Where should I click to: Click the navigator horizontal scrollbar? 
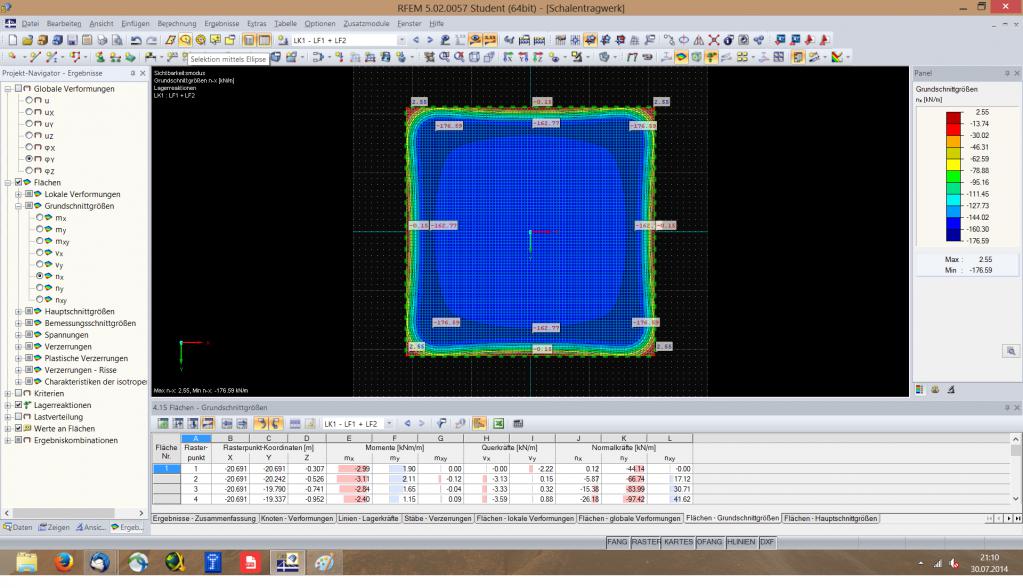[x=74, y=513]
